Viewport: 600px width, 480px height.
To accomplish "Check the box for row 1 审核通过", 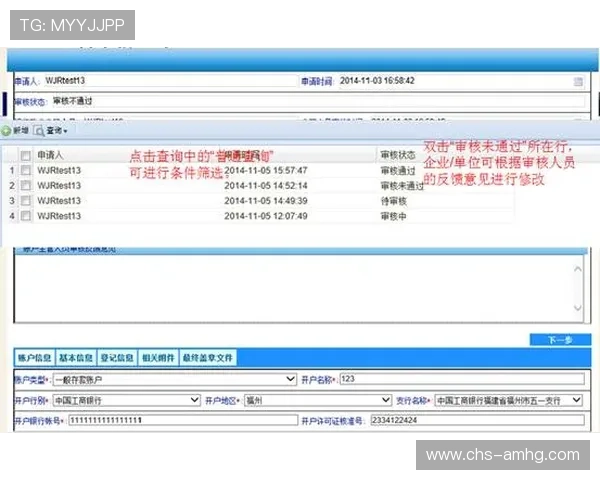I will pyautogui.click(x=26, y=170).
